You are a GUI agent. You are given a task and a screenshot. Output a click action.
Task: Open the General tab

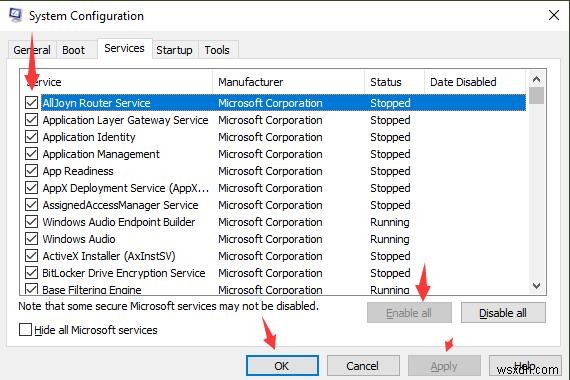point(32,50)
